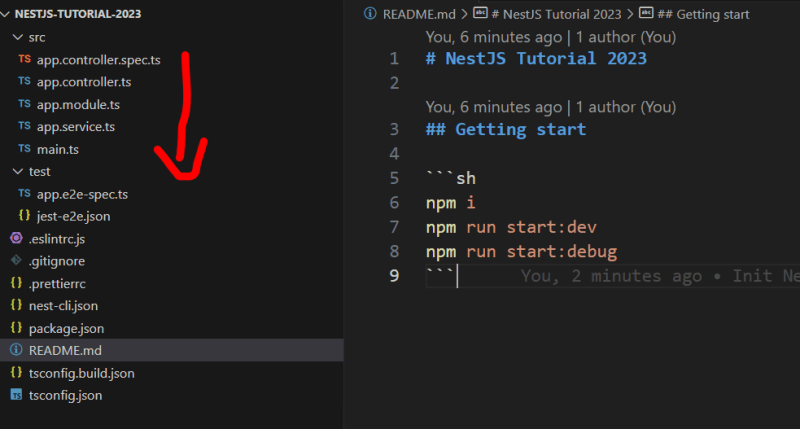
Task: Open tsconfig.json file
Action: pos(65,395)
